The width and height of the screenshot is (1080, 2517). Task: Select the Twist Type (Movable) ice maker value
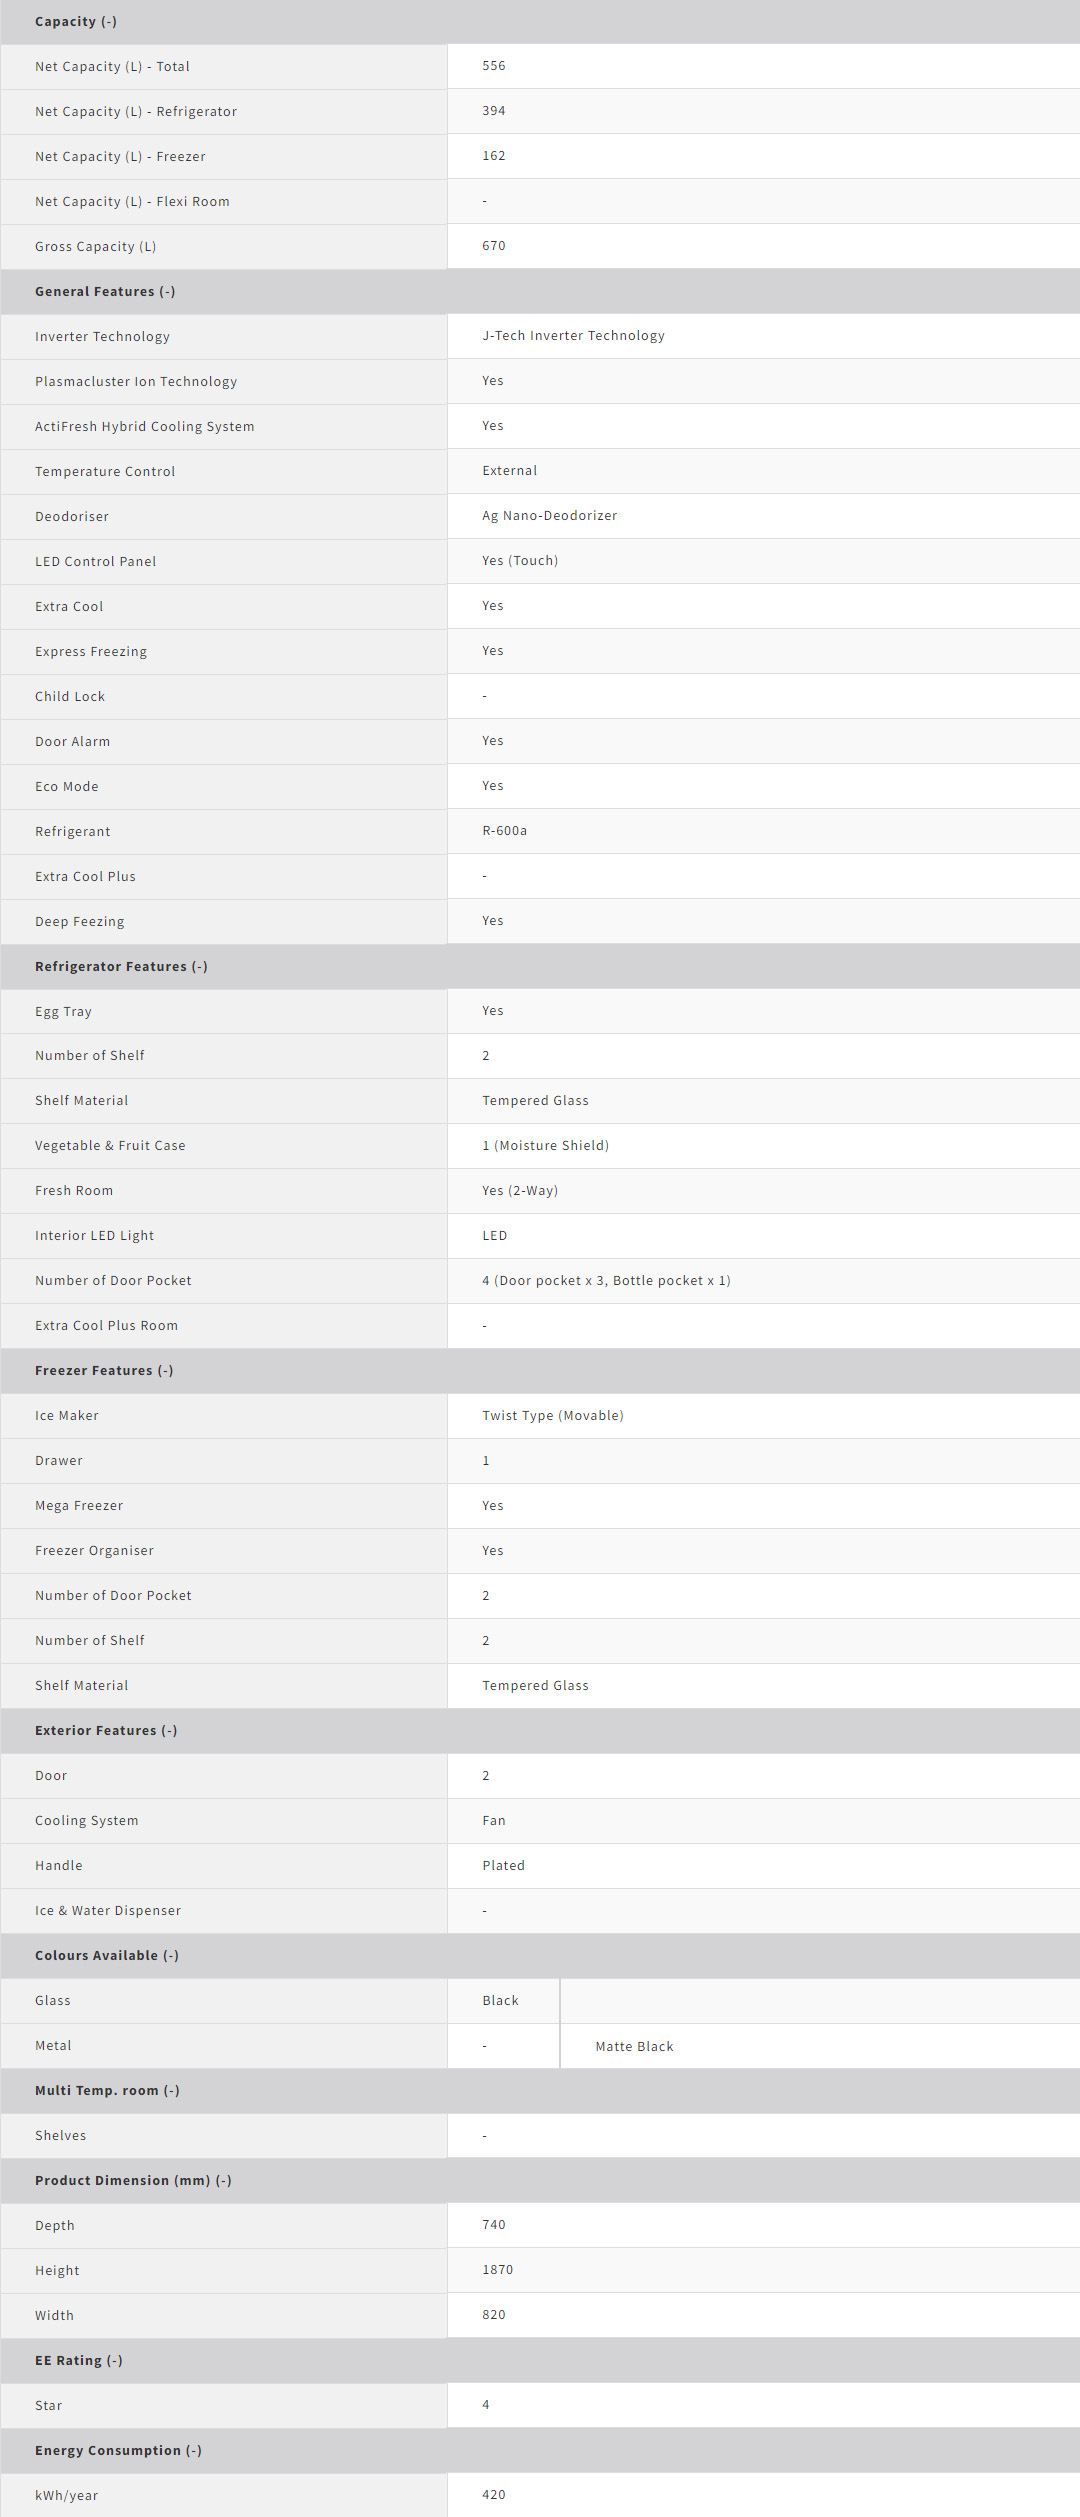coord(552,1416)
